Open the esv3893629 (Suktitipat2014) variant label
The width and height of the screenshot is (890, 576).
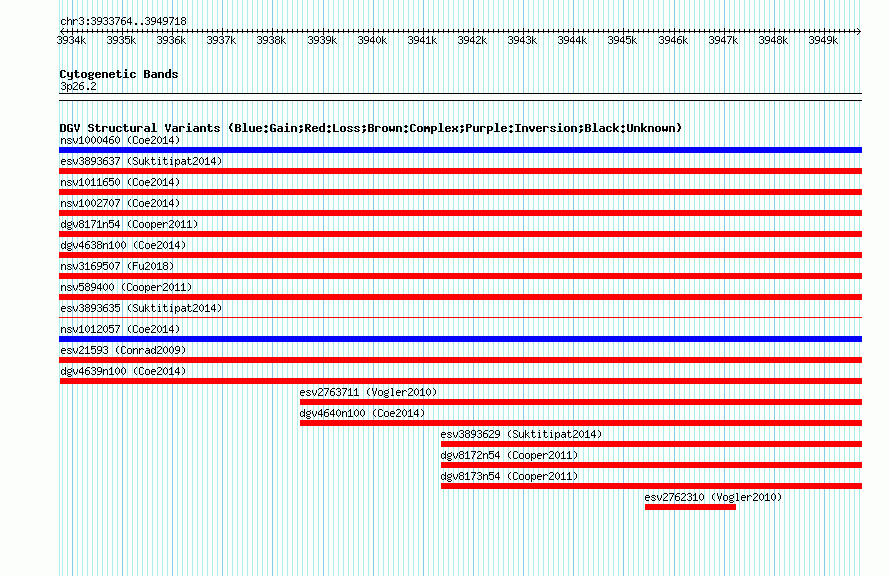521,434
